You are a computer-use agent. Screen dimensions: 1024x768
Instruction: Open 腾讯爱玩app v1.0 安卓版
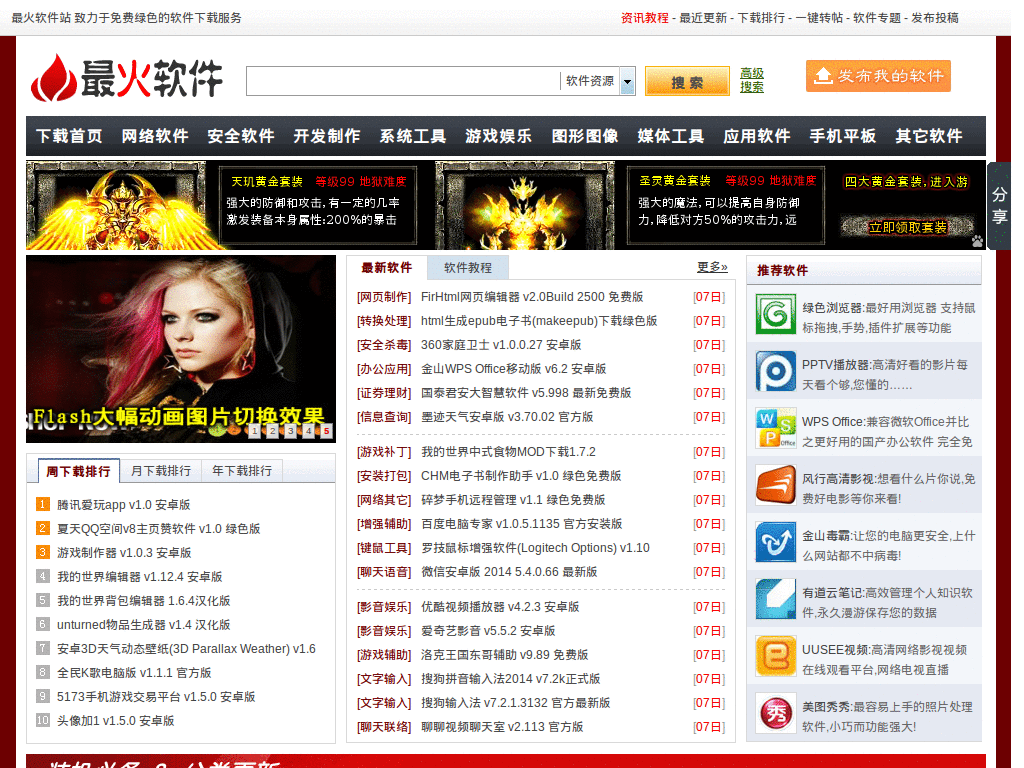[x=123, y=505]
